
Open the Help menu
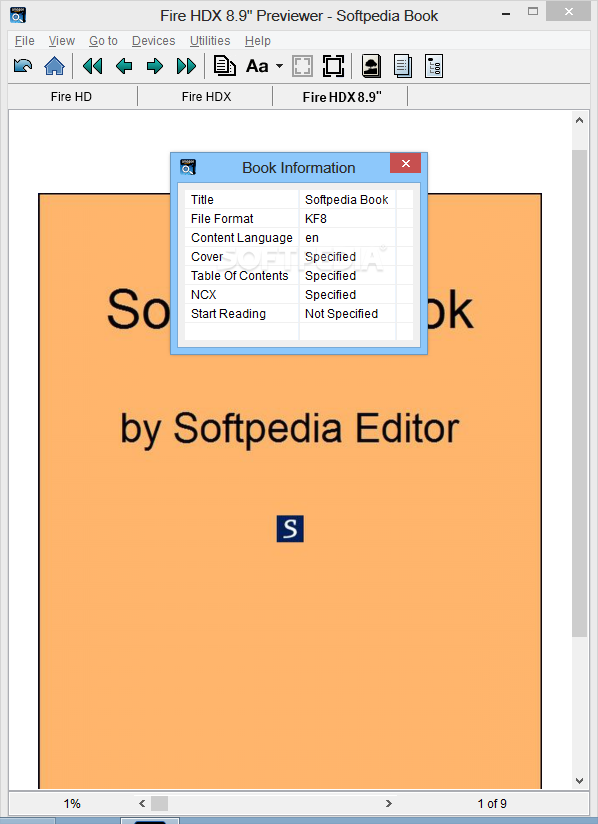point(257,40)
